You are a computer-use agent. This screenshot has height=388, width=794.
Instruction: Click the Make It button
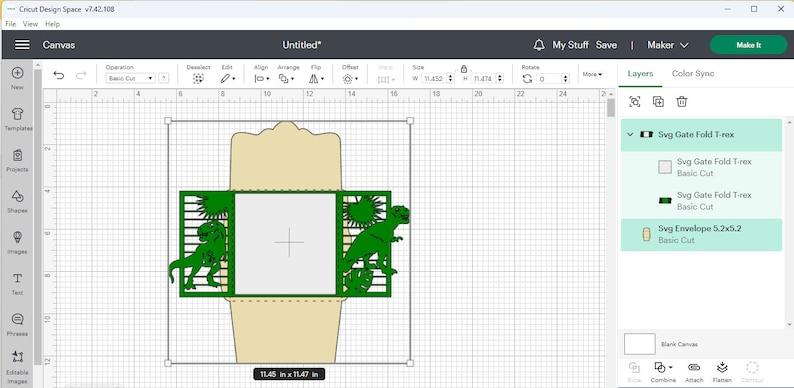pos(748,45)
